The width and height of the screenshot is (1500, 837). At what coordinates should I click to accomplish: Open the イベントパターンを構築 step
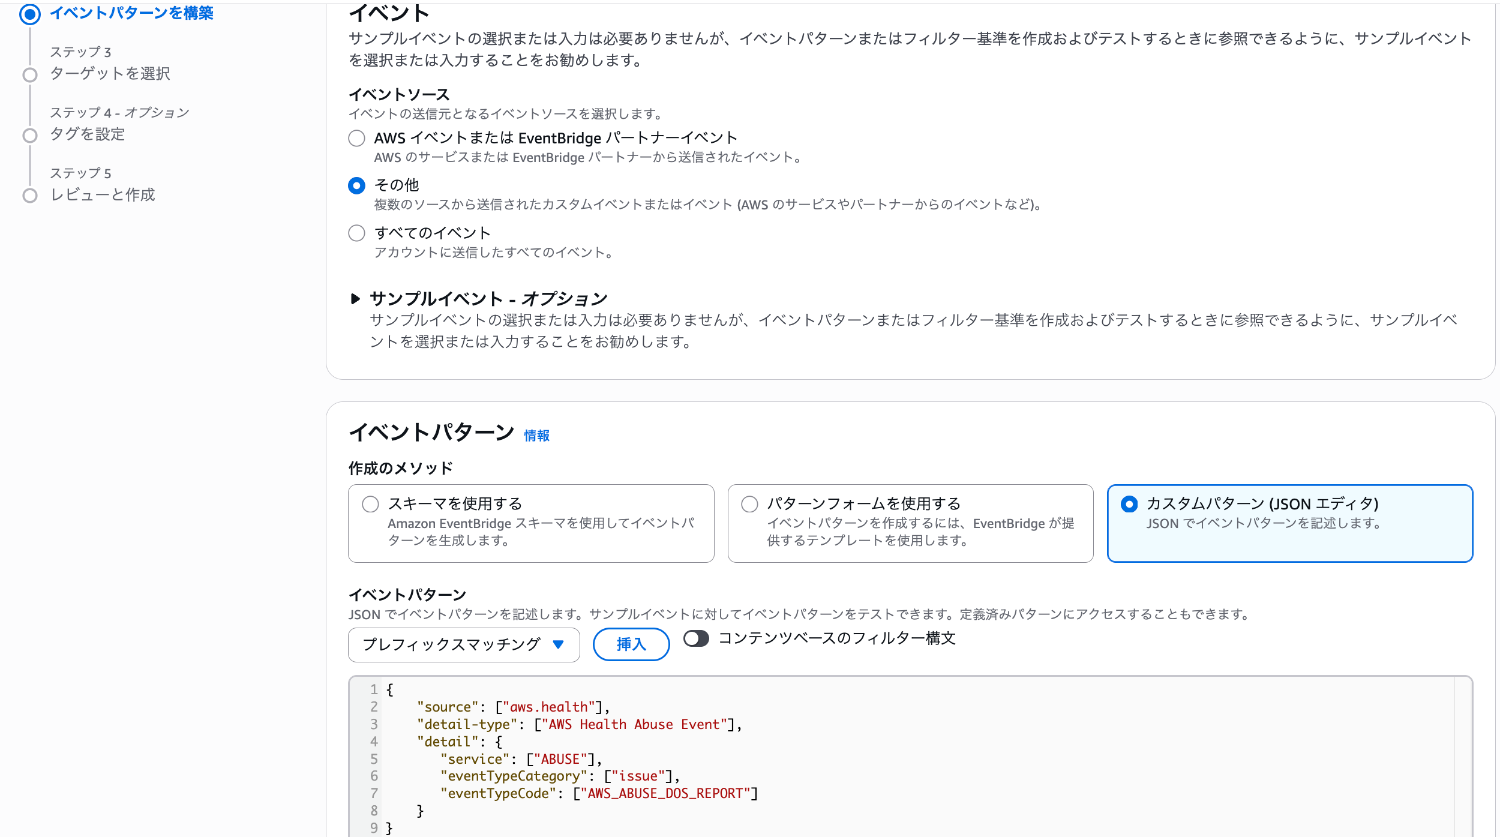[131, 13]
